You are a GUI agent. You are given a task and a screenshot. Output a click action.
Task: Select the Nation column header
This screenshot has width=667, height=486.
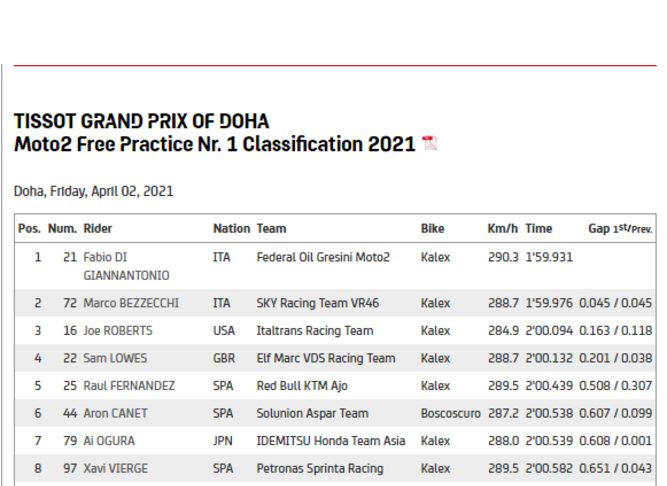pos(231,229)
